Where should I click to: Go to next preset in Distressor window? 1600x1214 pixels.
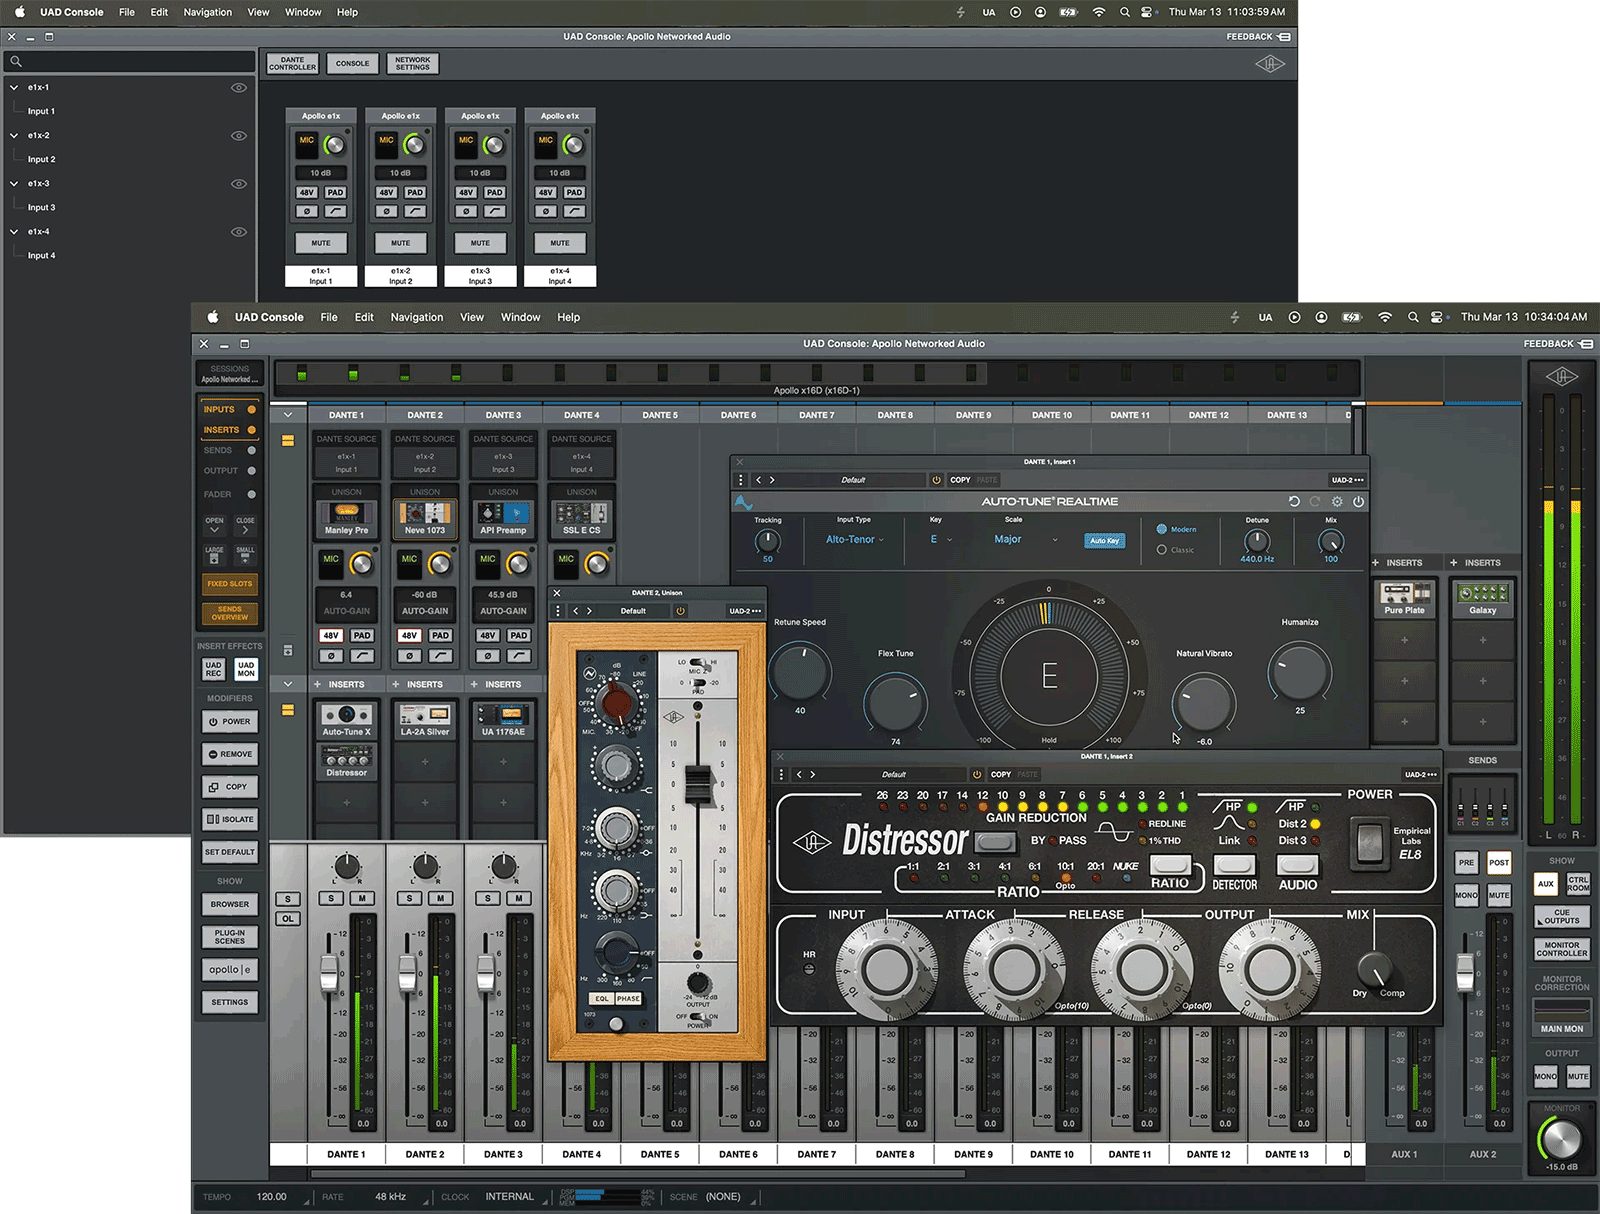coord(812,775)
